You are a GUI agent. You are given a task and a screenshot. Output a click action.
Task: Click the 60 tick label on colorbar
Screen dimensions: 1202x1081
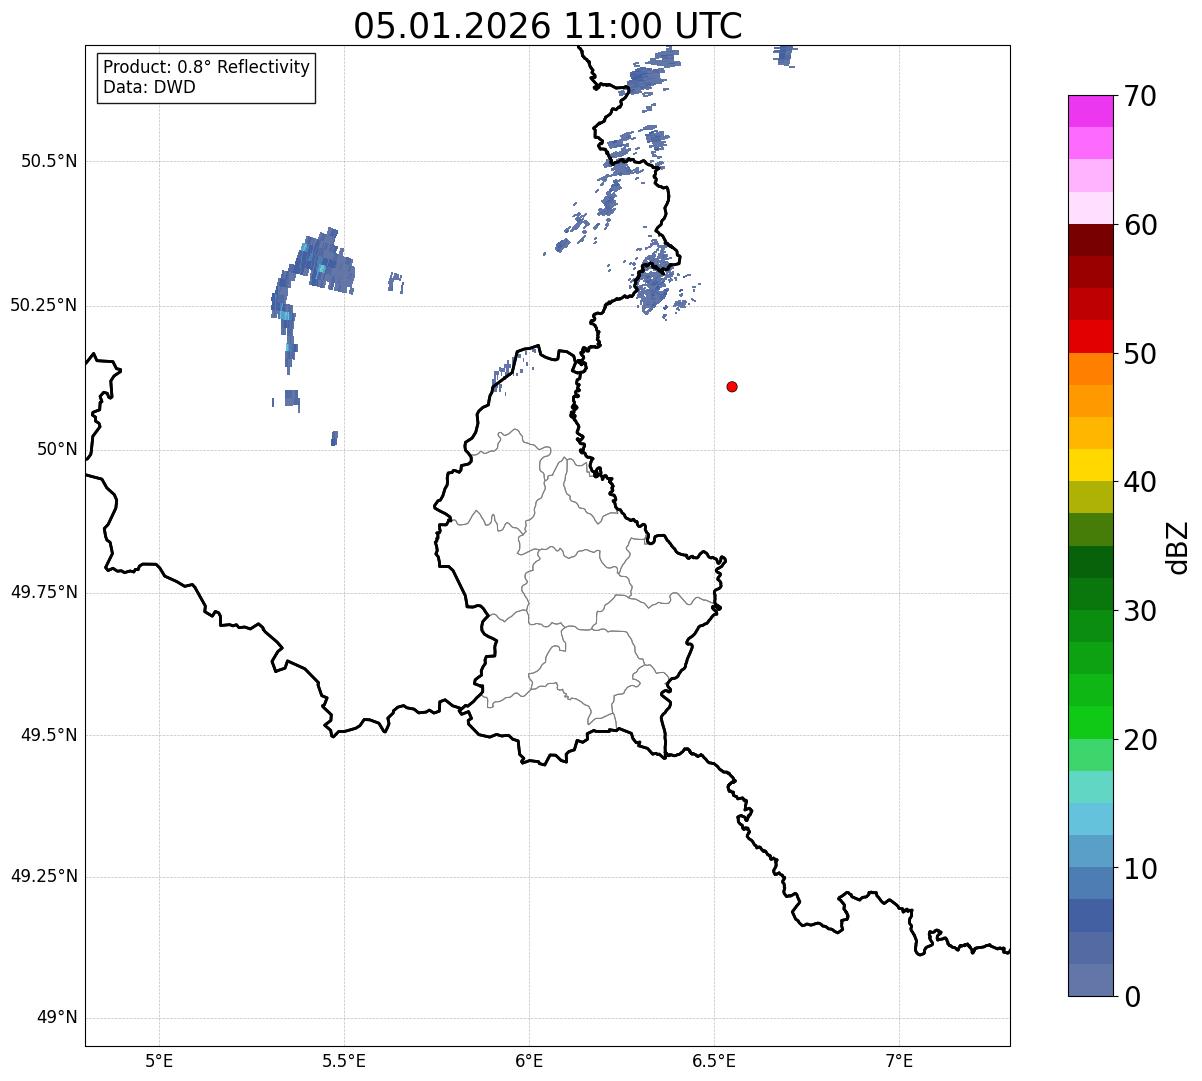pos(1140,225)
